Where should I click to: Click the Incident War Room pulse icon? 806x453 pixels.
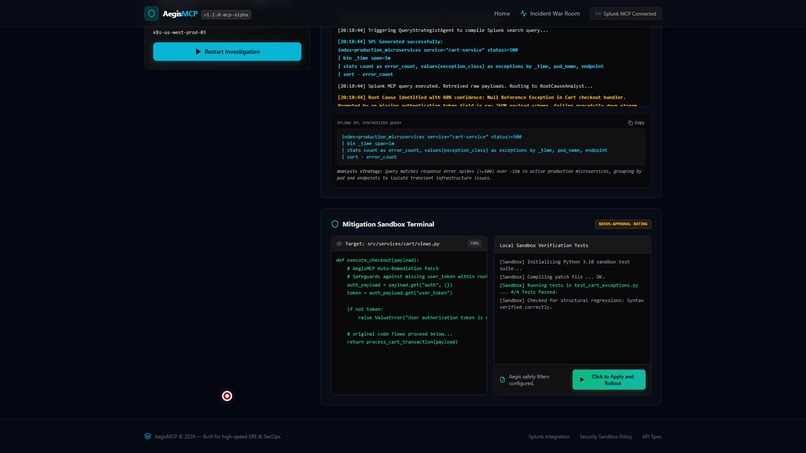point(523,13)
